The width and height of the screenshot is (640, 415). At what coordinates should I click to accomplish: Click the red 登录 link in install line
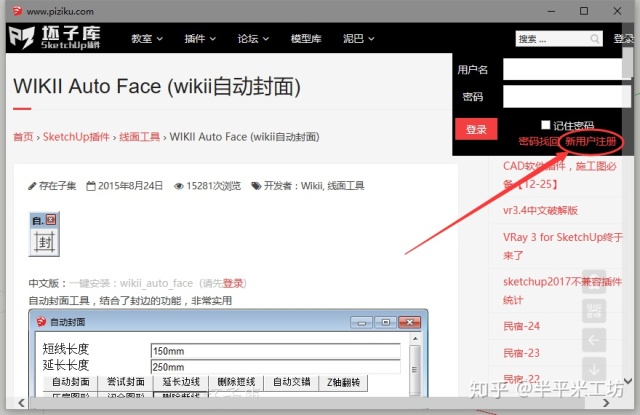tap(233, 283)
